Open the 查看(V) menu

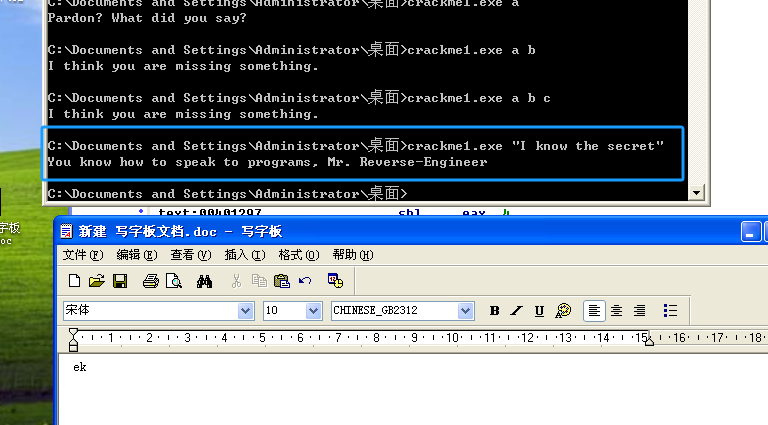tap(191, 255)
